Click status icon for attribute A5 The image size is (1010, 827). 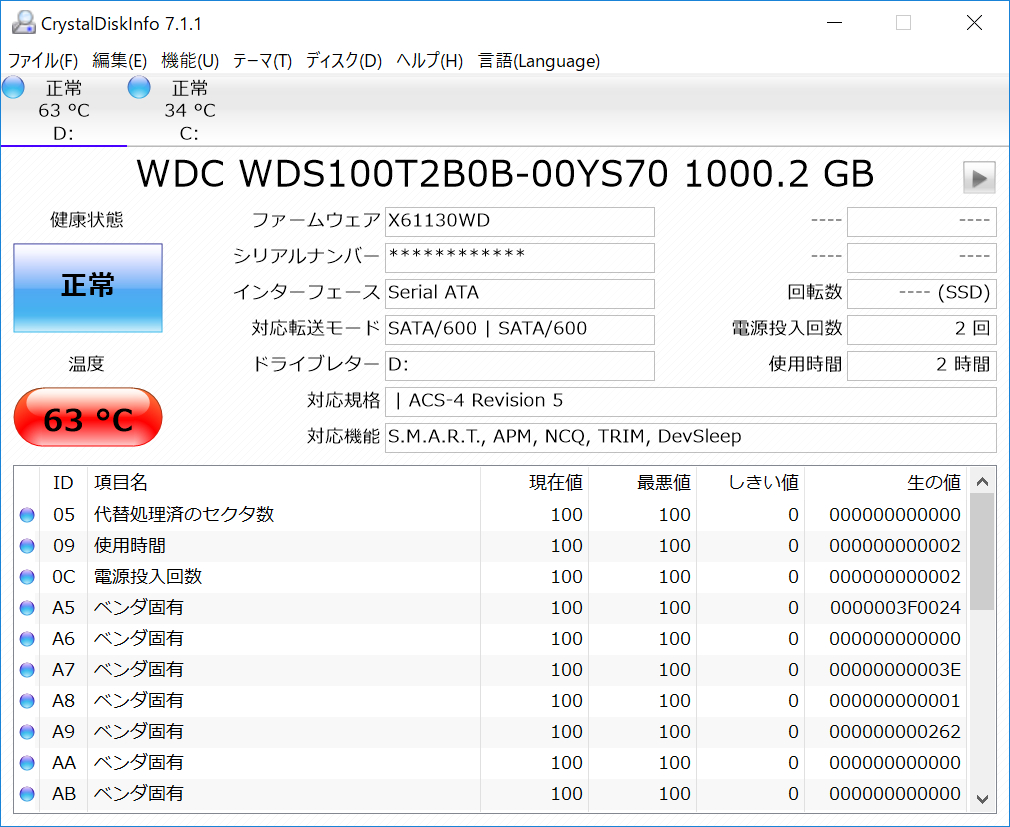pos(26,608)
